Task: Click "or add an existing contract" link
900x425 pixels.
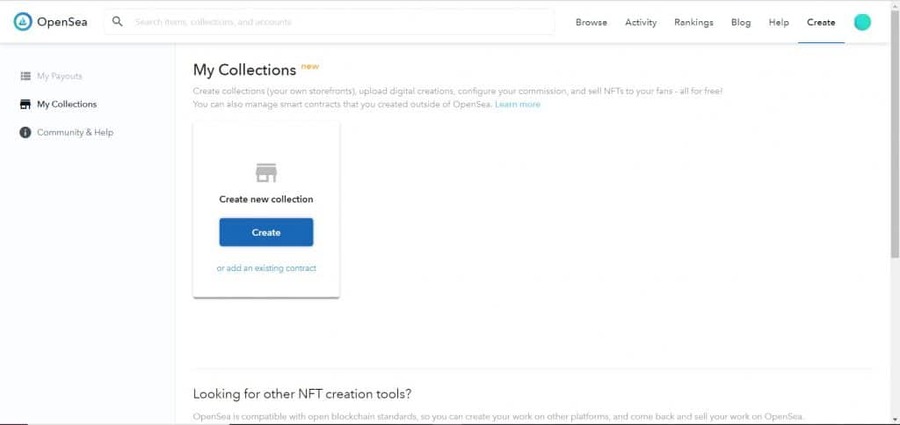Action: click(266, 268)
